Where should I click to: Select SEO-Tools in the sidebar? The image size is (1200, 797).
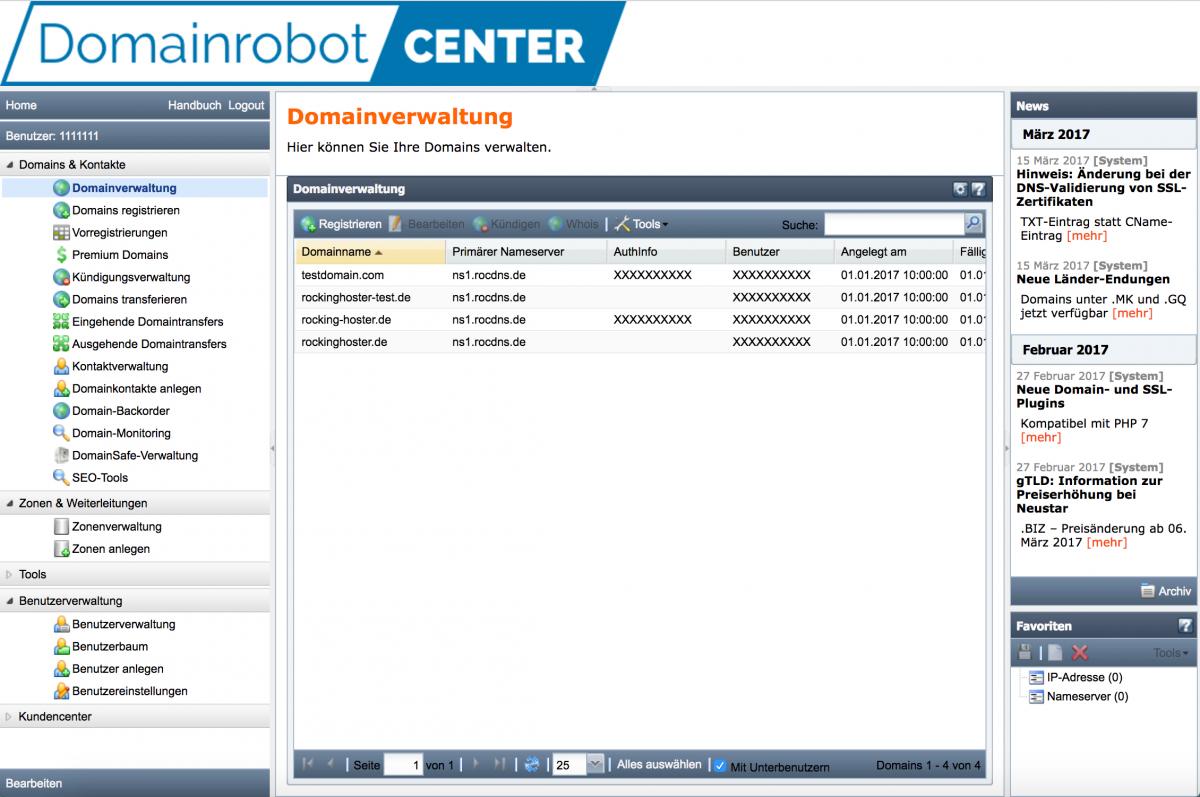[100, 478]
